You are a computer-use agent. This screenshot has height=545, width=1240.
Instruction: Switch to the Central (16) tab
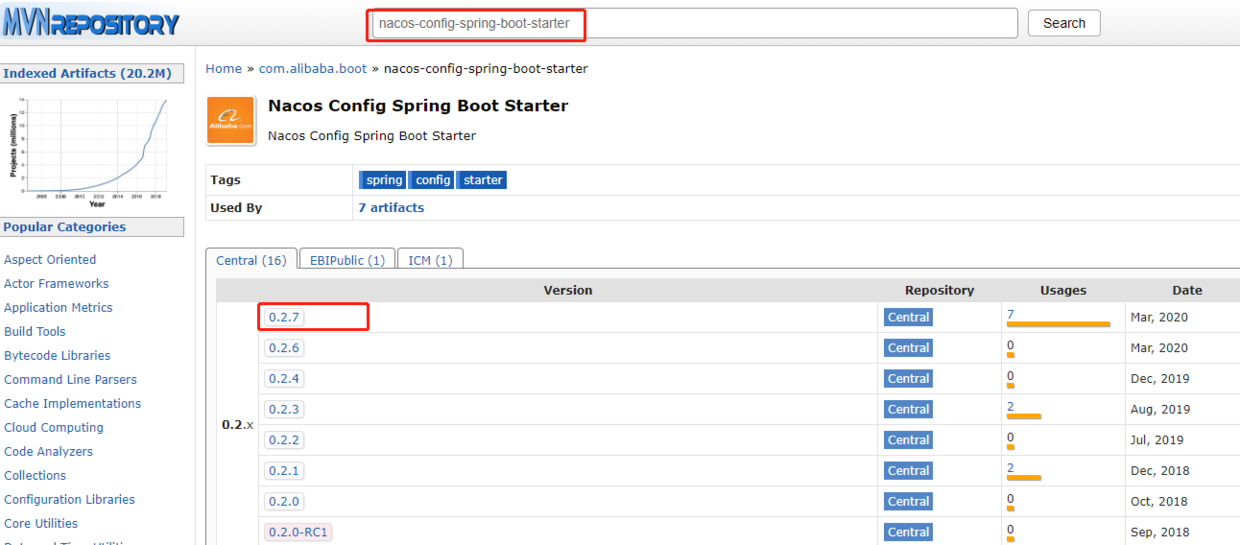coord(251,260)
